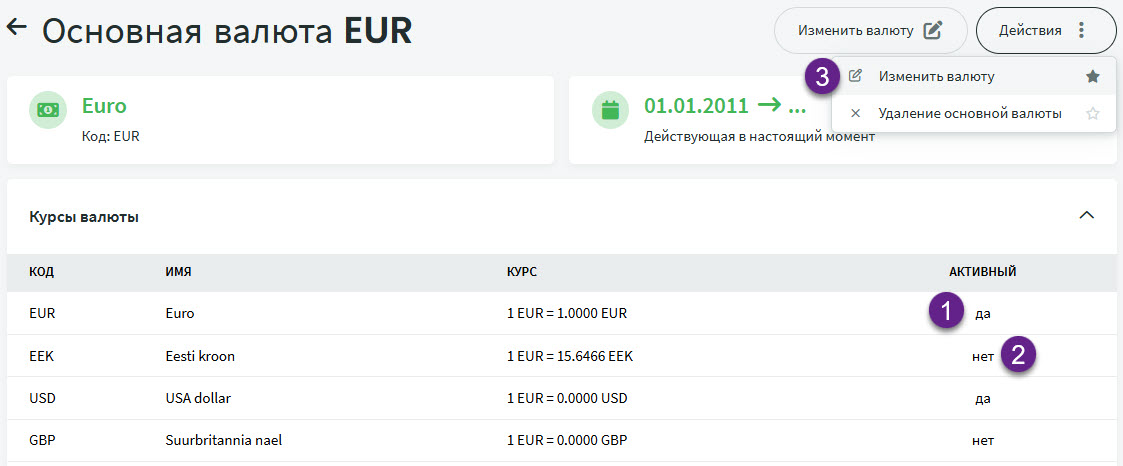
Task: Click the Euro currency name heading
Action: 104,106
